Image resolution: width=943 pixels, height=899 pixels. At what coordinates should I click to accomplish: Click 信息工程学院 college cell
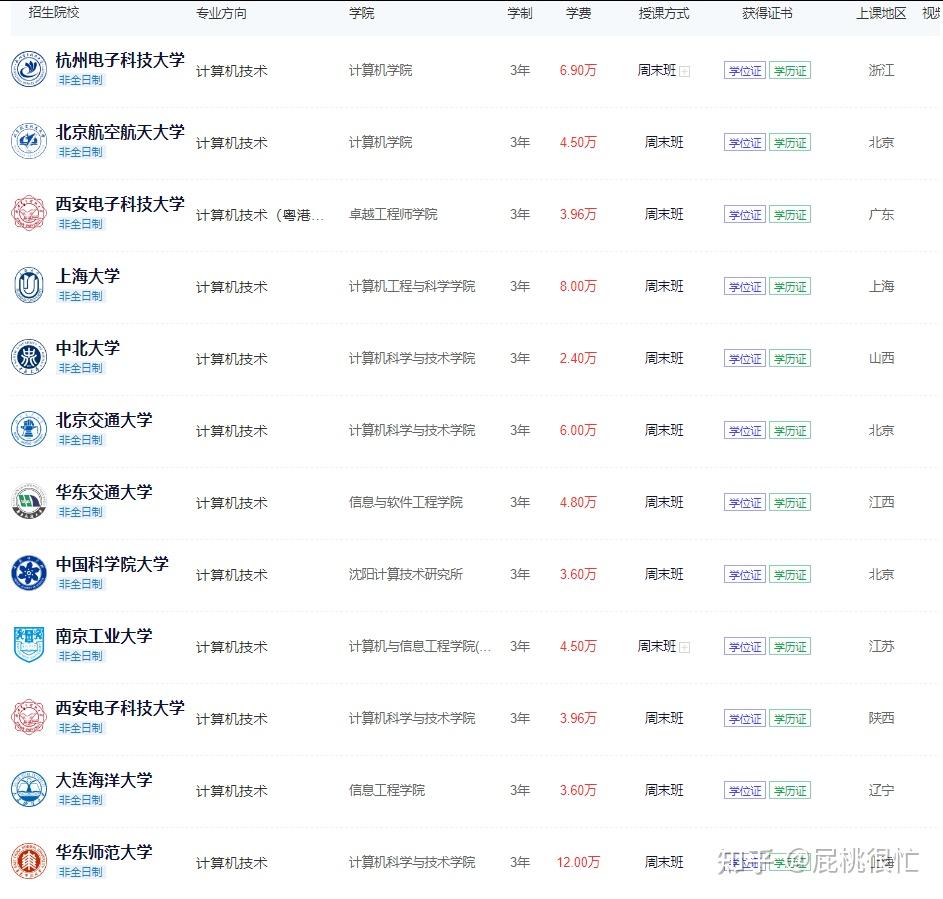click(x=387, y=790)
